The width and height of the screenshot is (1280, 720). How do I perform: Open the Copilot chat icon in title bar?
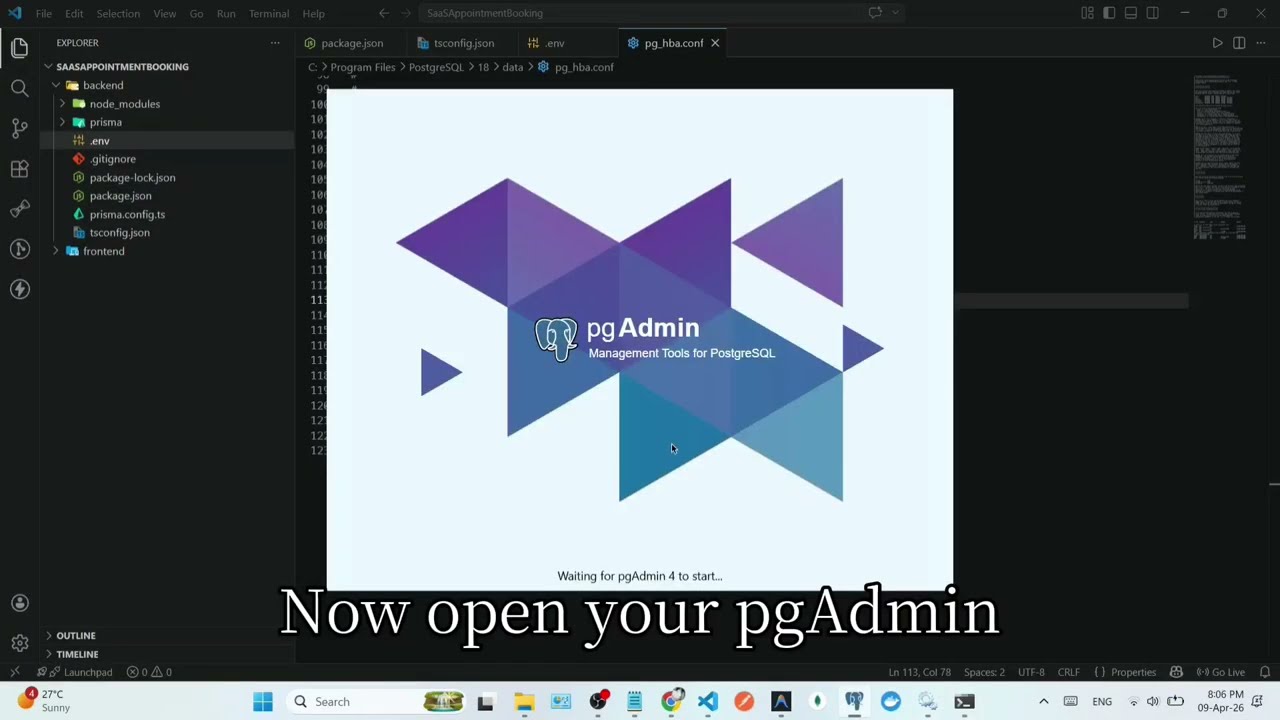[875, 13]
